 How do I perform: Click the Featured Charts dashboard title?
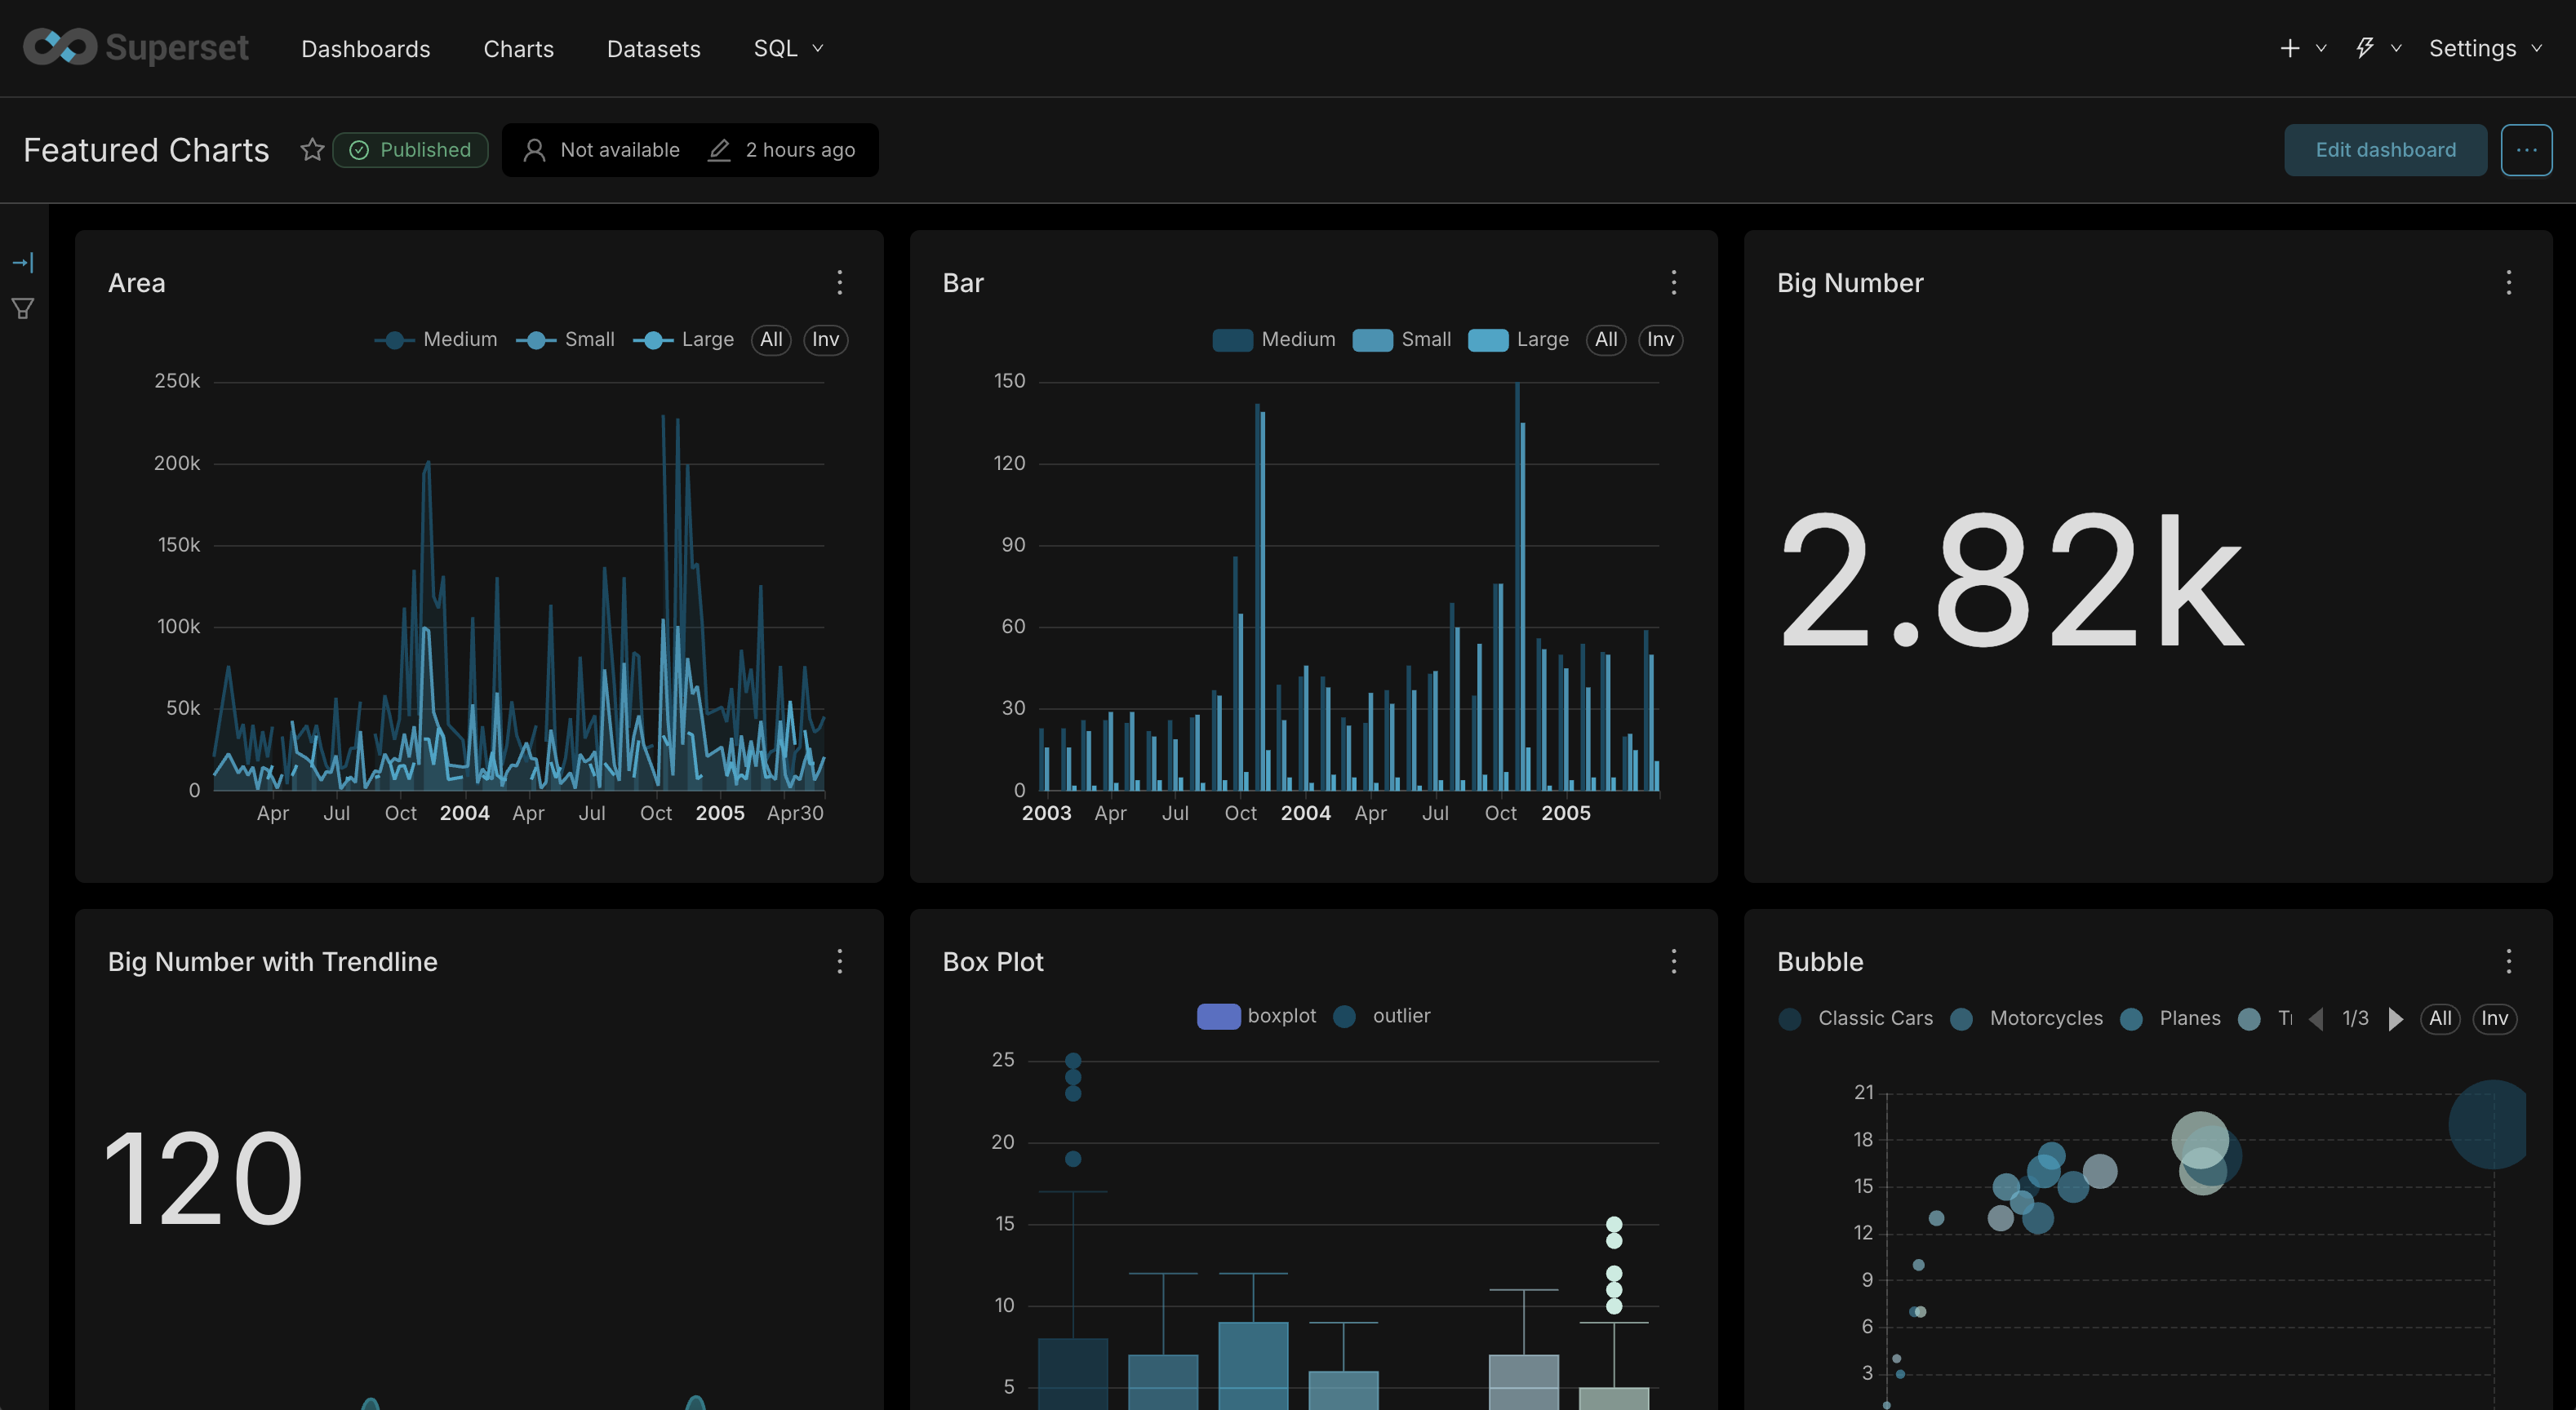click(146, 150)
